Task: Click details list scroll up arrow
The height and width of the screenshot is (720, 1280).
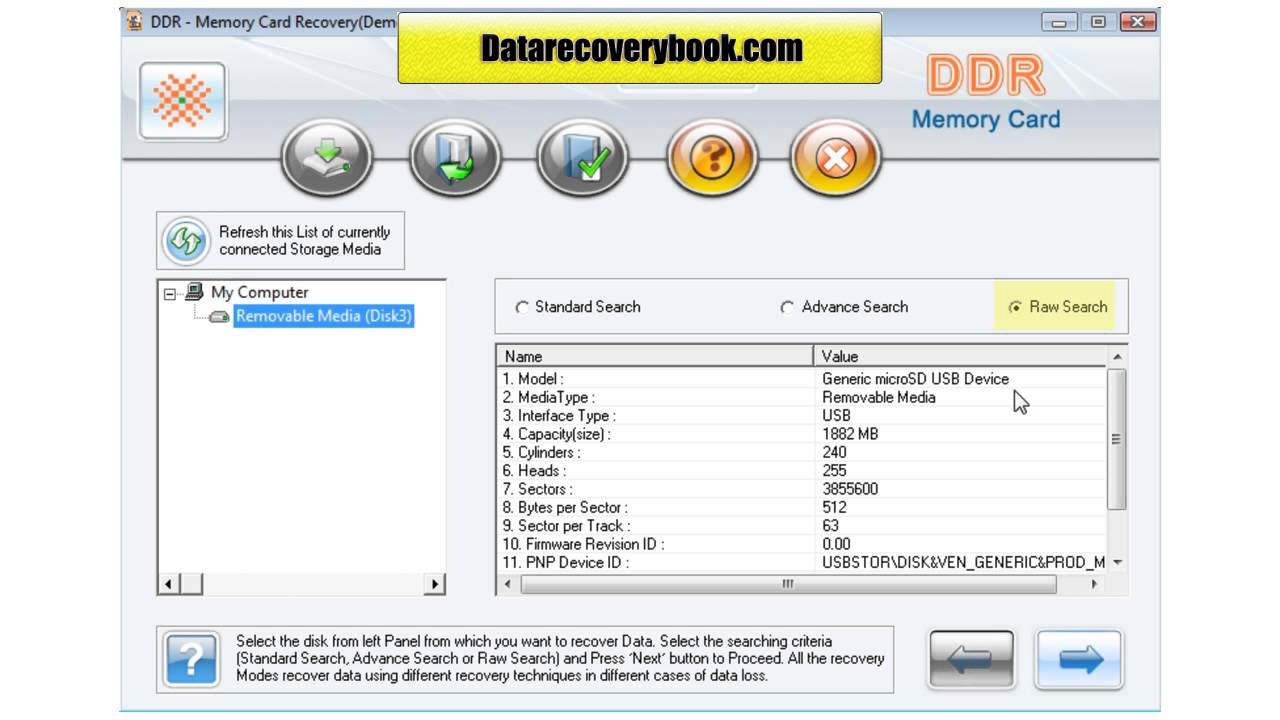Action: 1117,357
